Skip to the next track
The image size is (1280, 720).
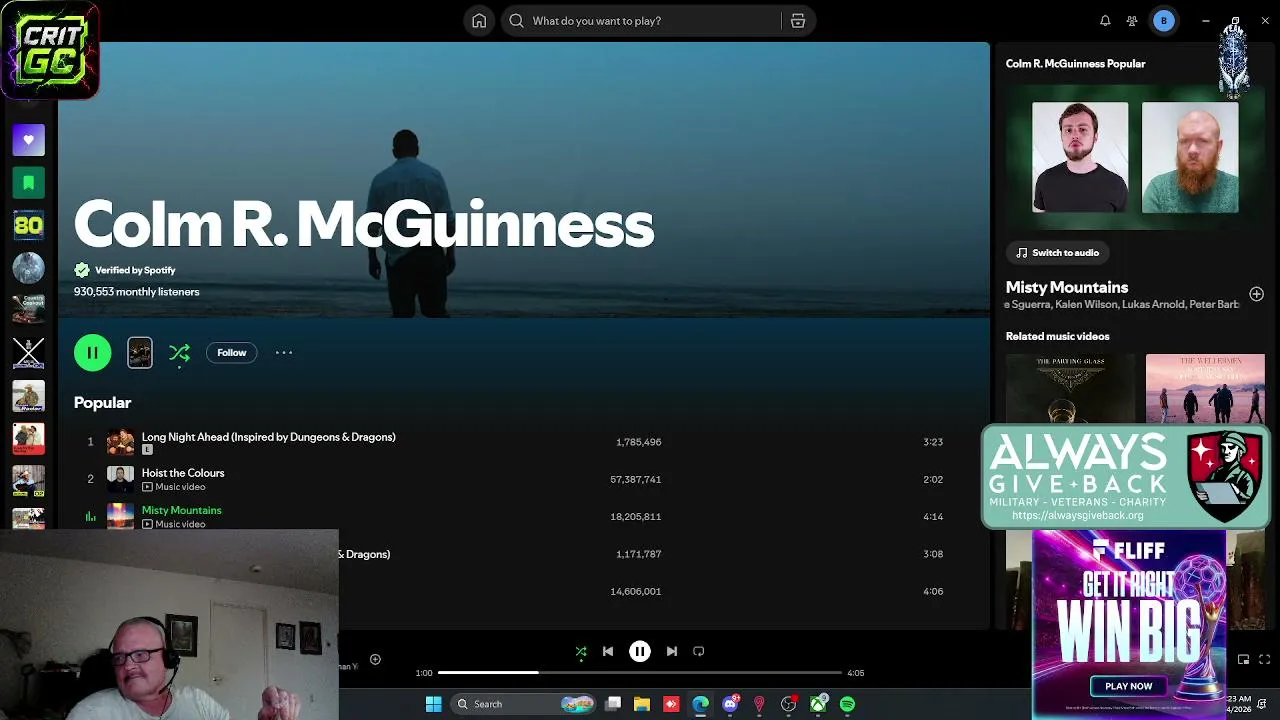(x=672, y=651)
